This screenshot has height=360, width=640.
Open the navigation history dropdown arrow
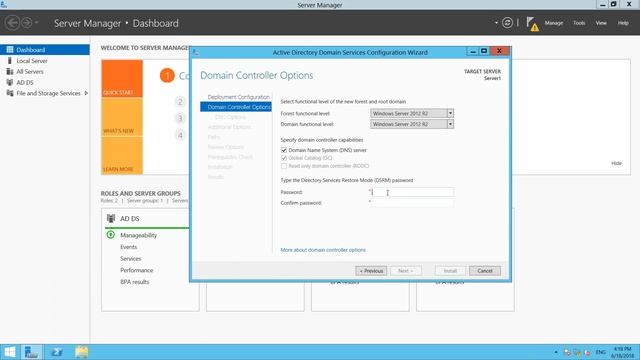(36, 23)
